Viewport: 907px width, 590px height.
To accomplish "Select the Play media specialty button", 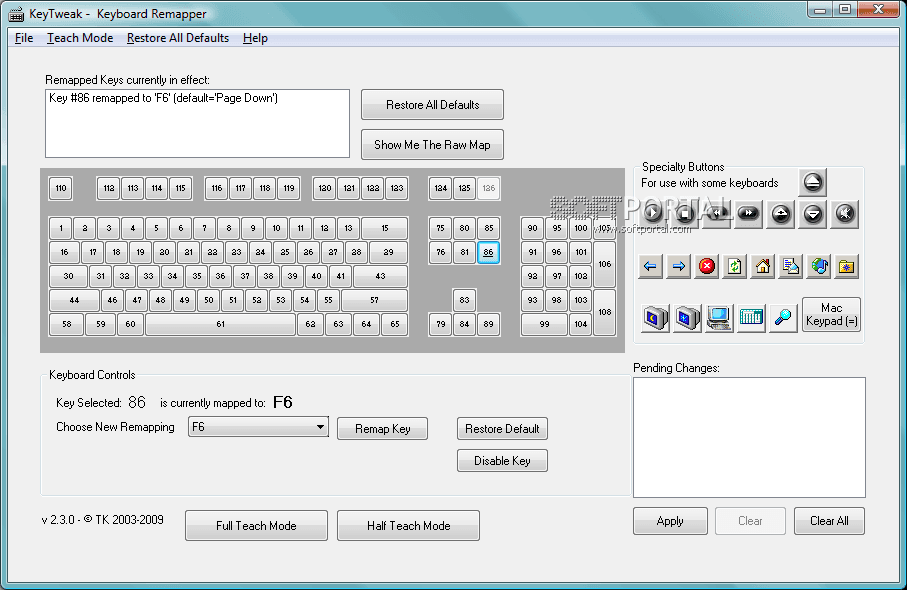I will pyautogui.click(x=652, y=214).
